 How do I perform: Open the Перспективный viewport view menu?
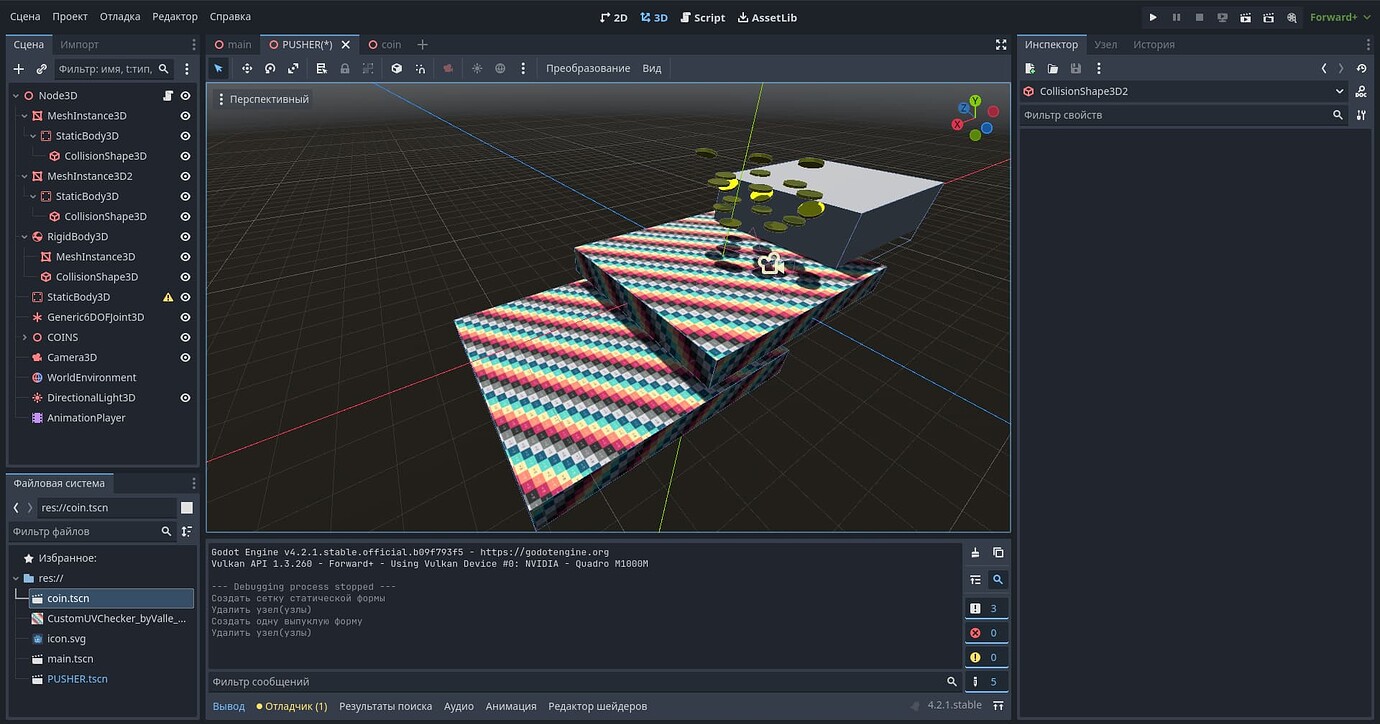(264, 99)
